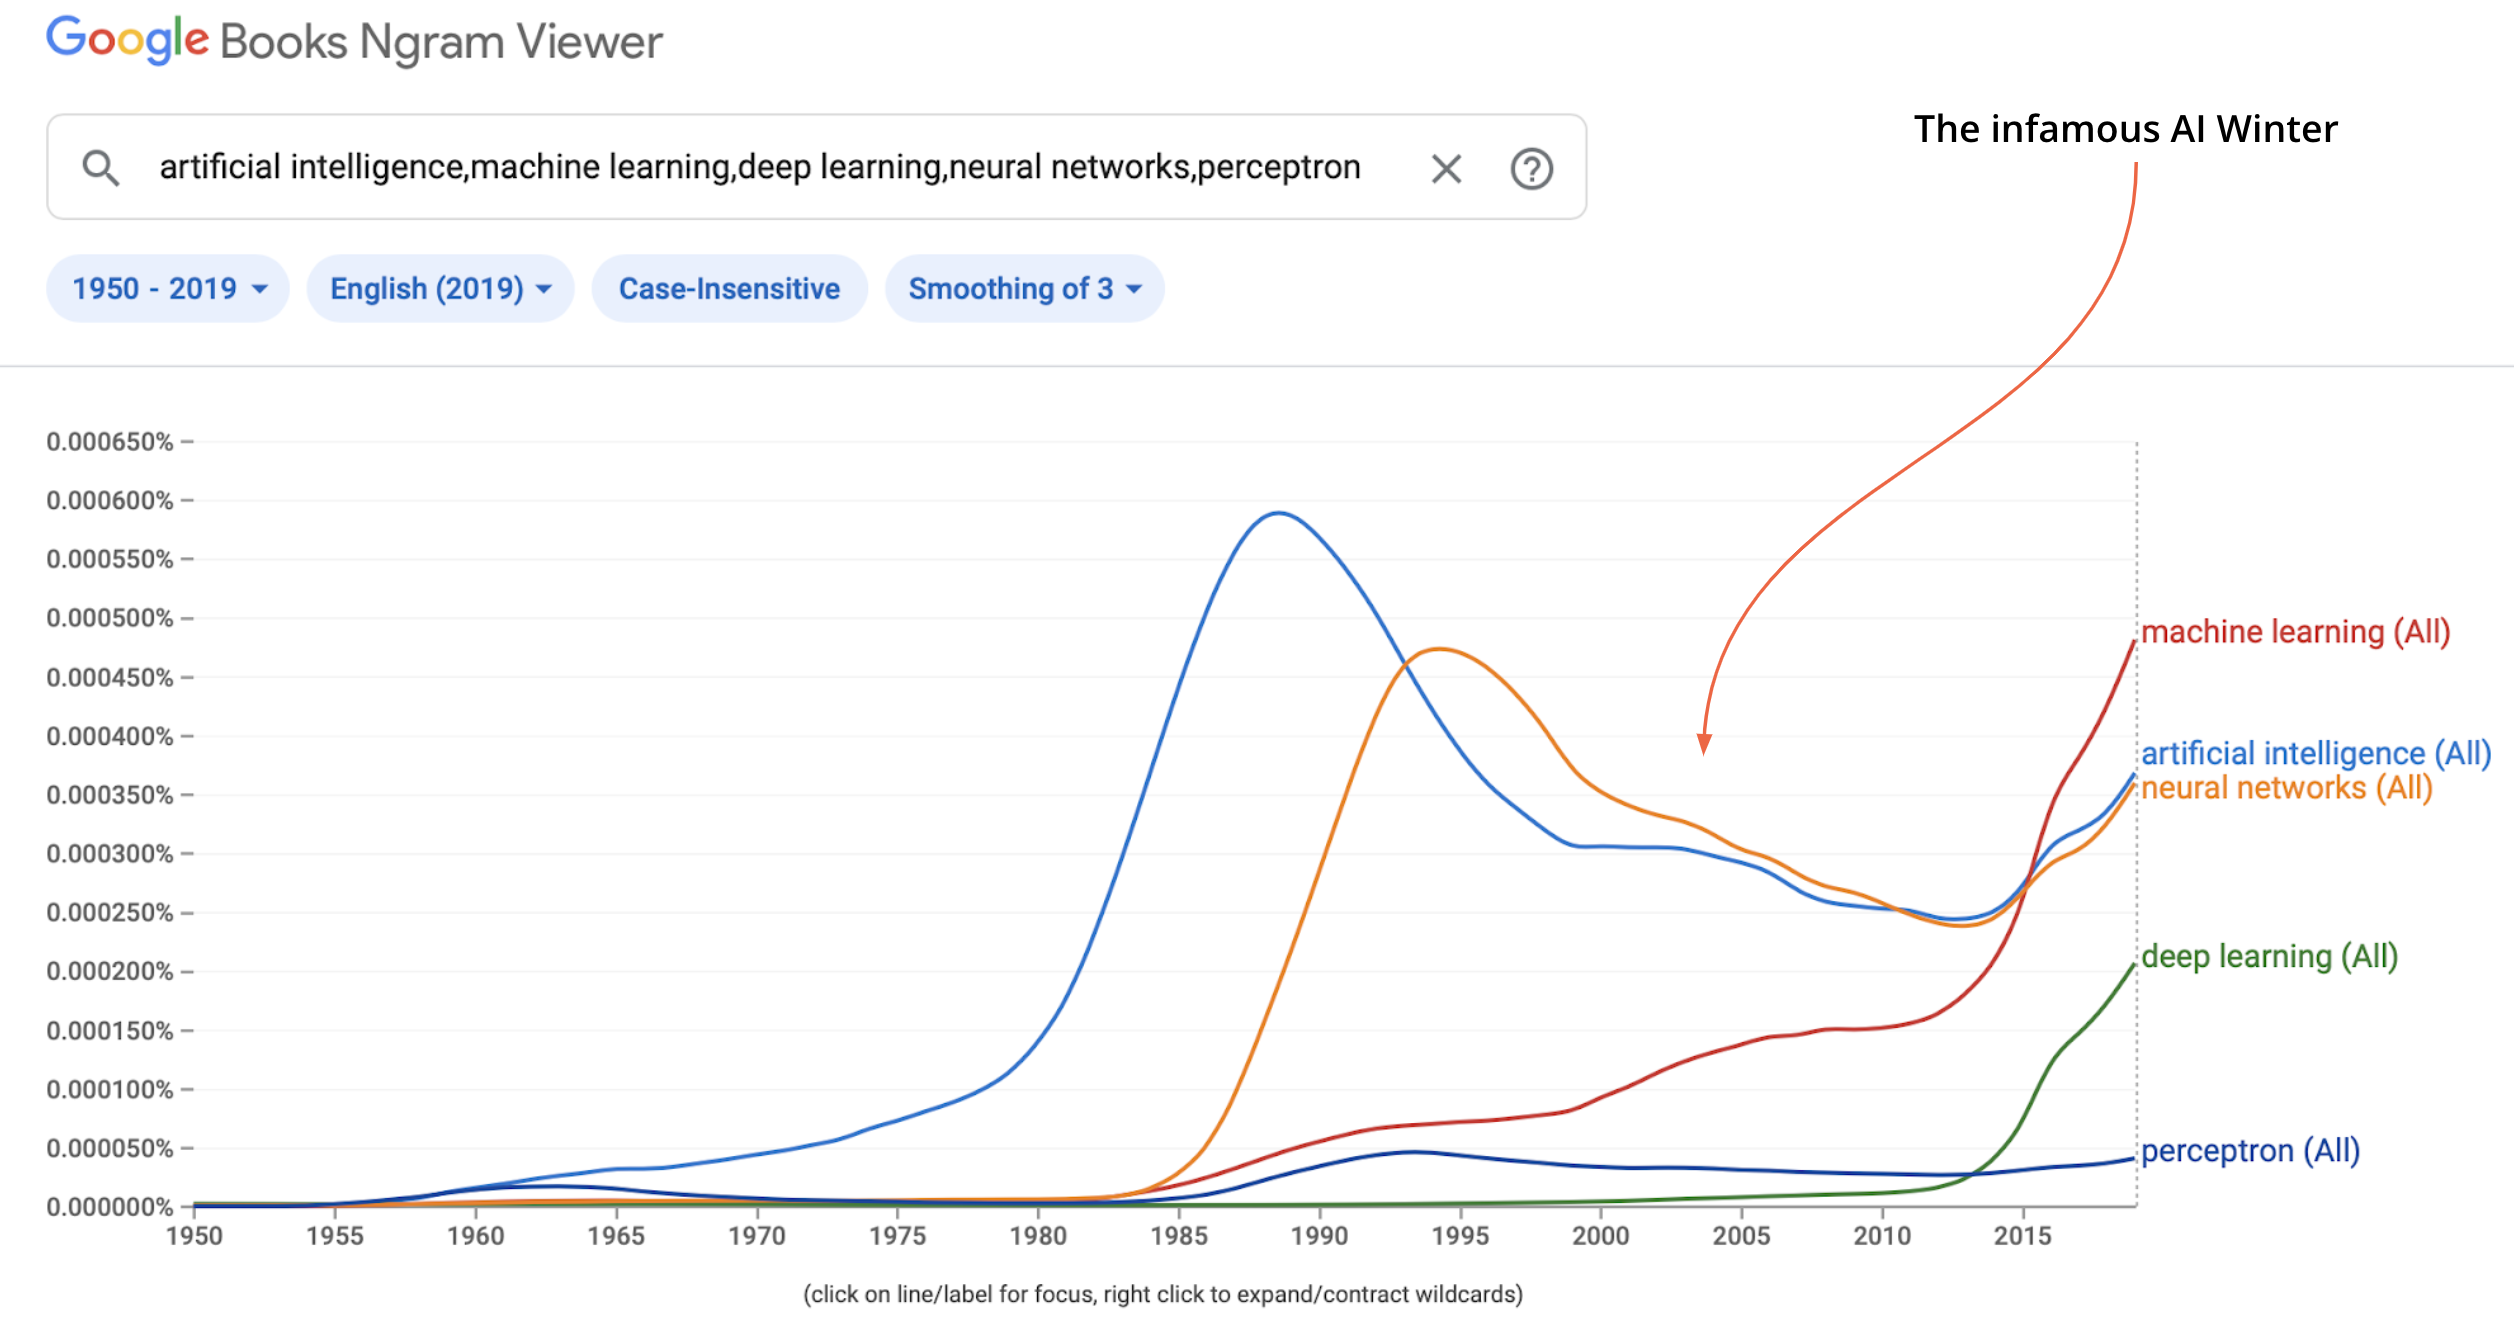Toggle the Case-Insensitive option
This screenshot has width=2514, height=1326.
coord(729,289)
